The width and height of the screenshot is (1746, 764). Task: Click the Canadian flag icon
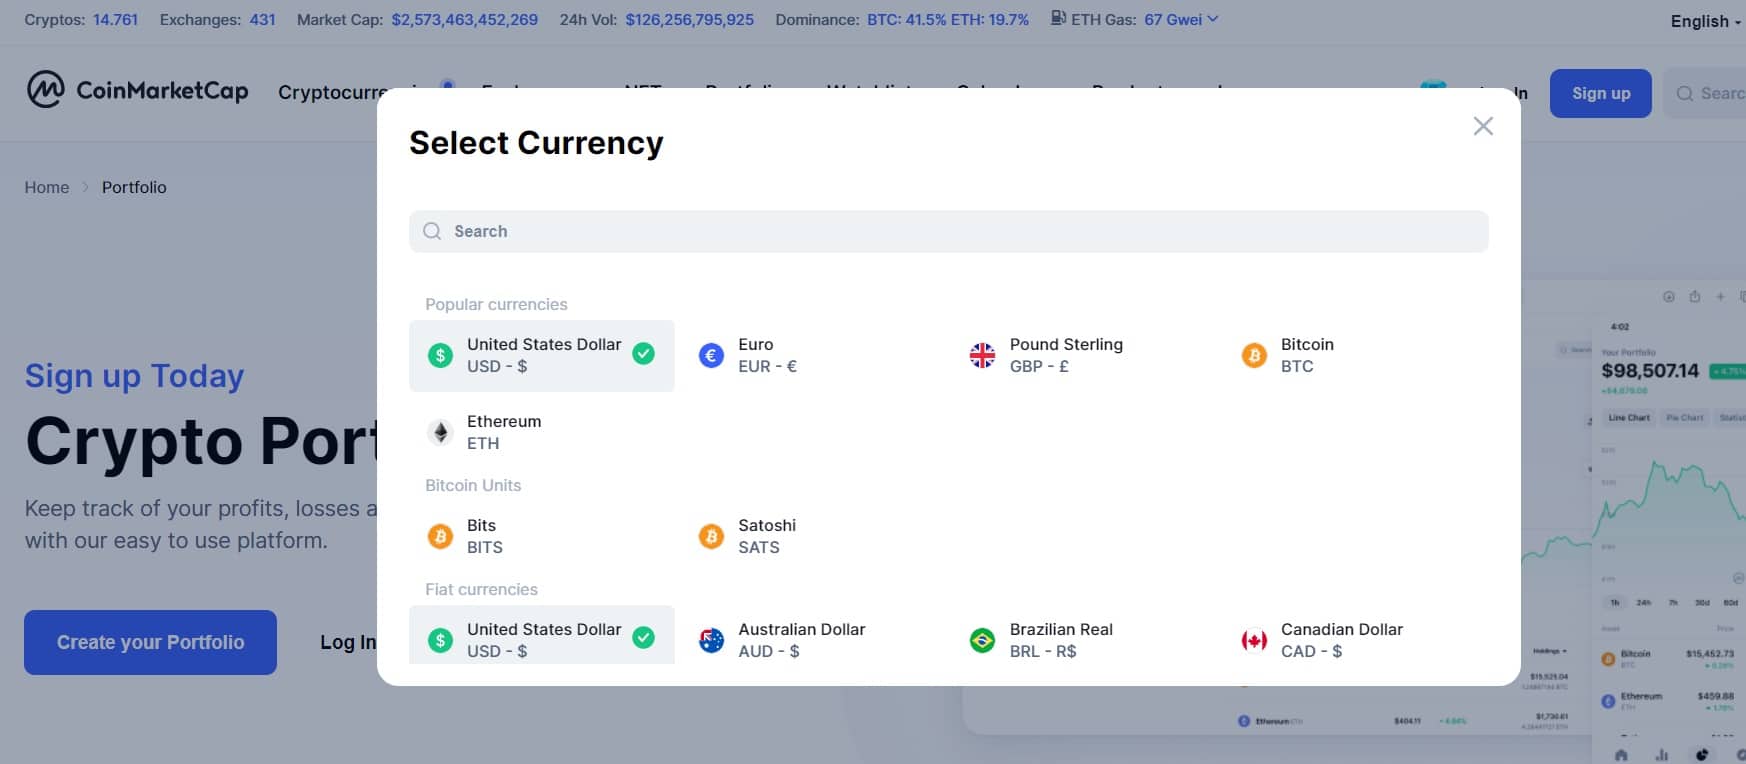click(1254, 640)
